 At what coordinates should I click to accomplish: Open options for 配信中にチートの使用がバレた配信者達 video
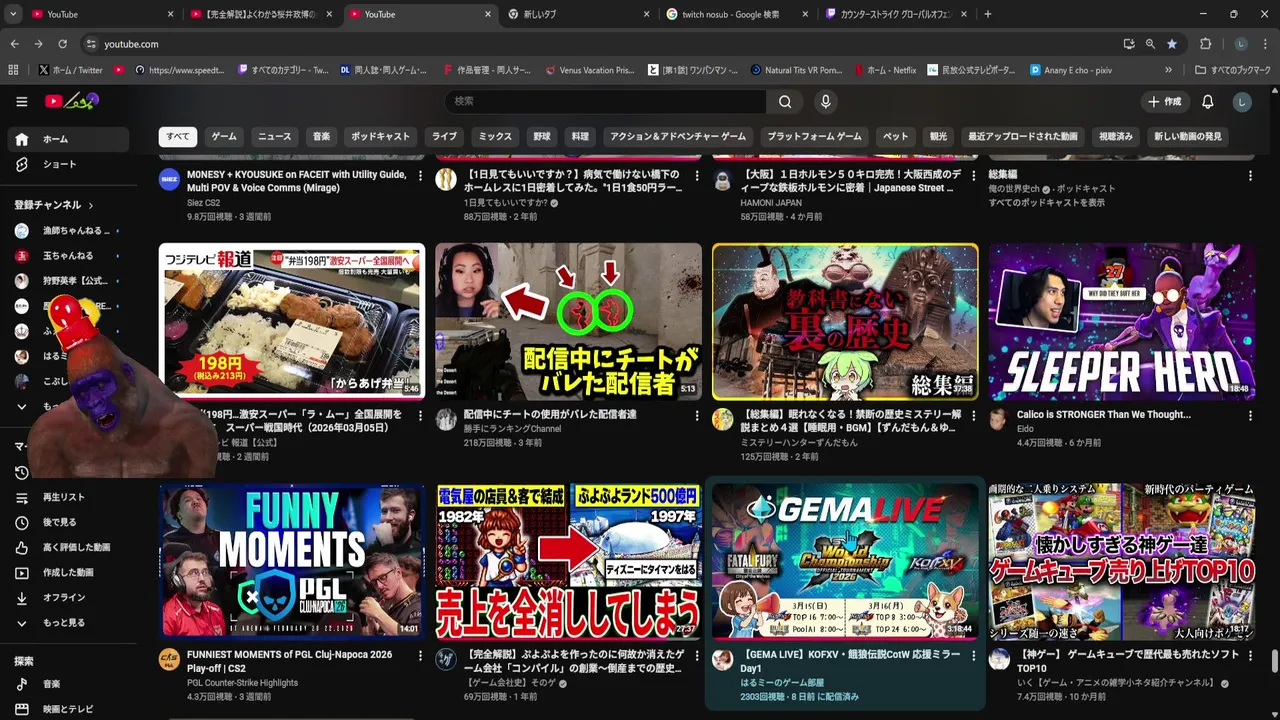[697, 416]
